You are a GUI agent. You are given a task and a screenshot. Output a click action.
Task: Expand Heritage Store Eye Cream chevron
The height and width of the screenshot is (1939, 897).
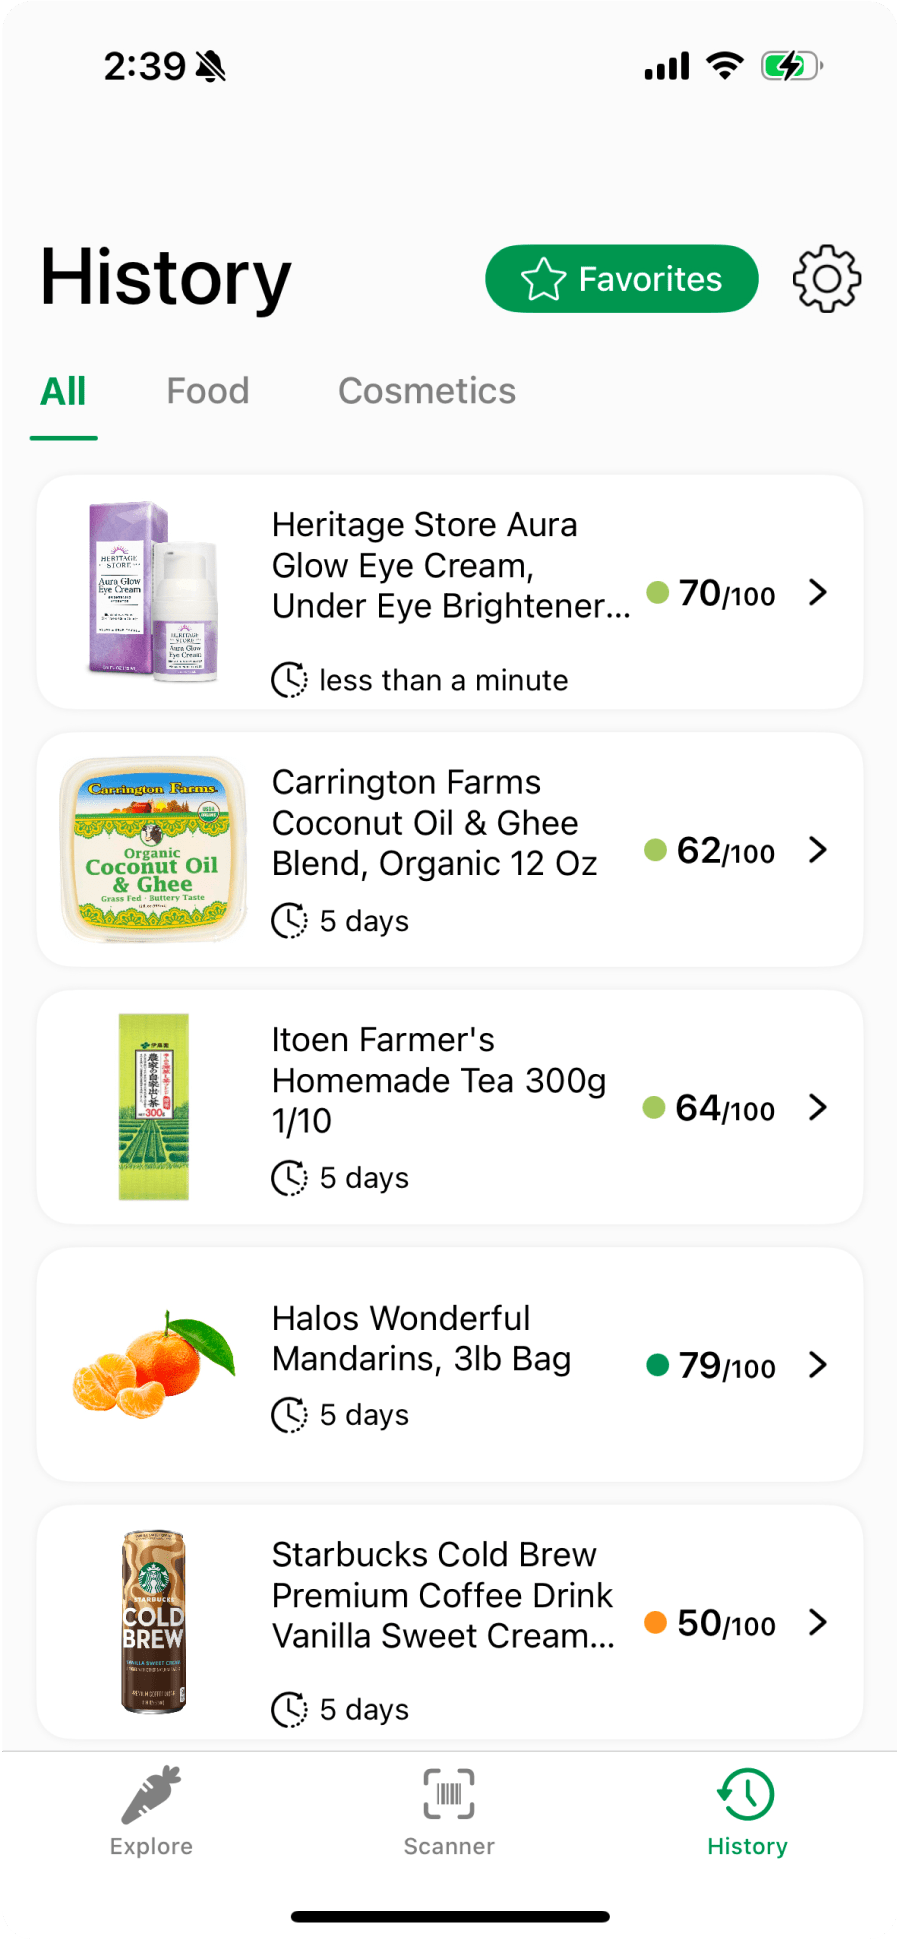(x=818, y=592)
